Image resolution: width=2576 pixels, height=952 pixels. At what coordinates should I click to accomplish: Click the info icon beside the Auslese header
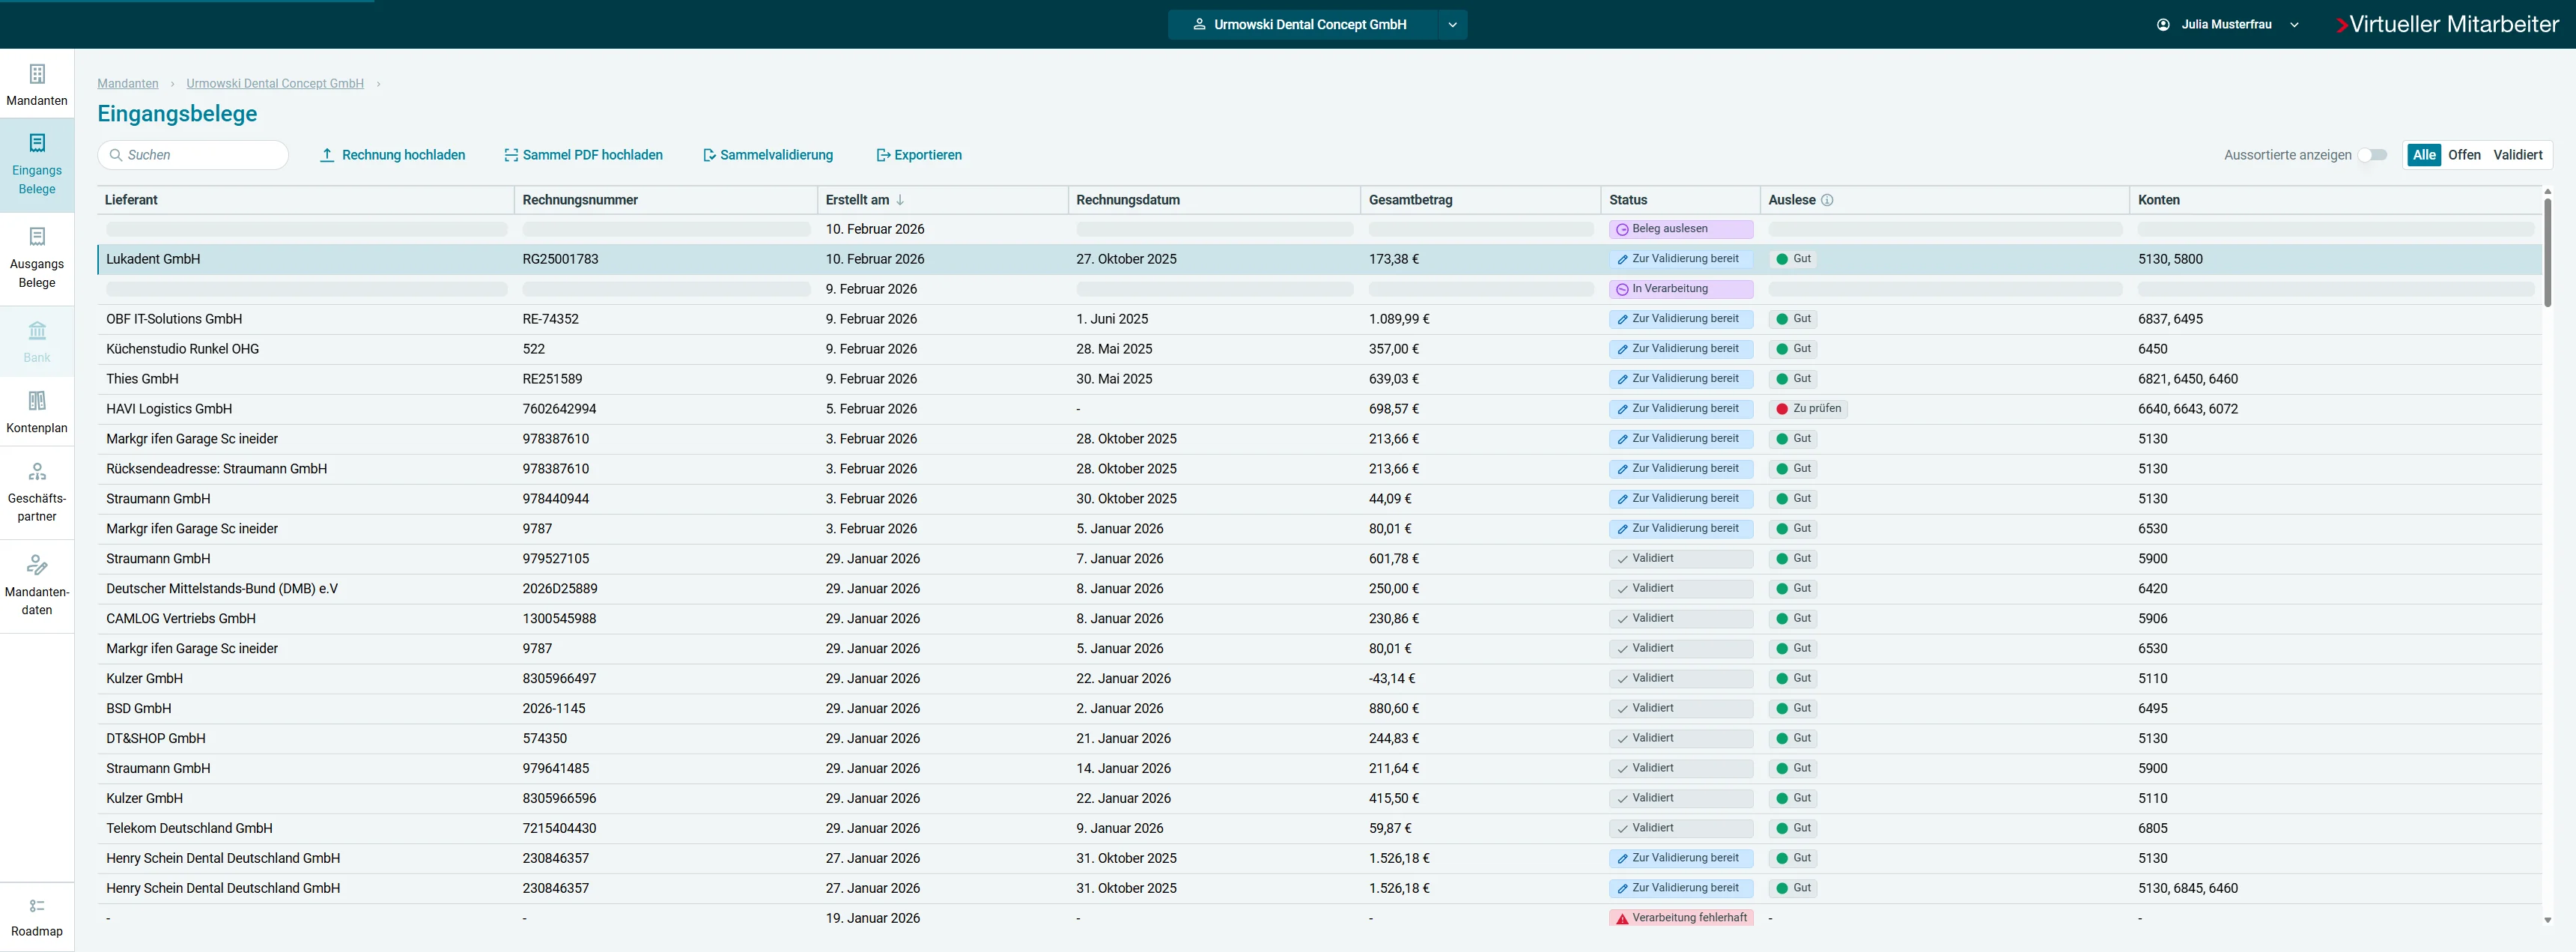1829,199
